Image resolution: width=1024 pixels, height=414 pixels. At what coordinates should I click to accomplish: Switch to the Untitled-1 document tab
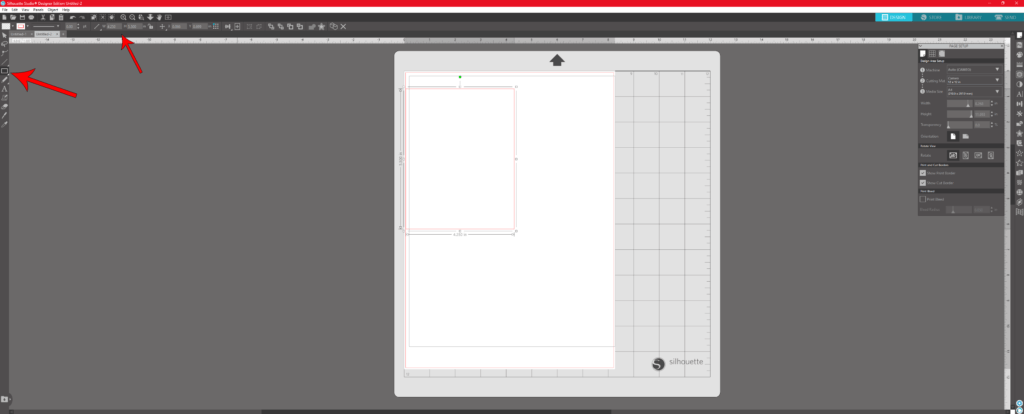18,33
